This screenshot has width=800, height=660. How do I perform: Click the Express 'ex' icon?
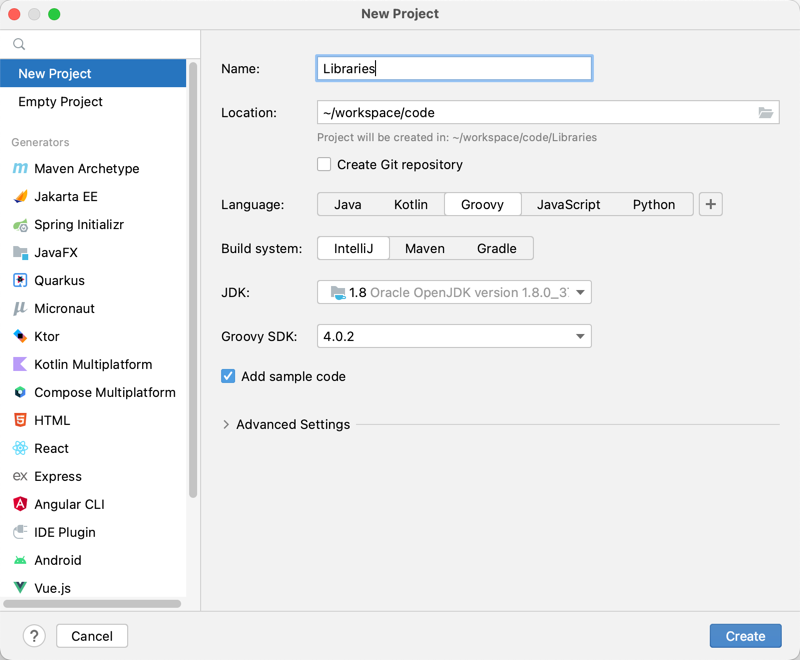point(20,476)
